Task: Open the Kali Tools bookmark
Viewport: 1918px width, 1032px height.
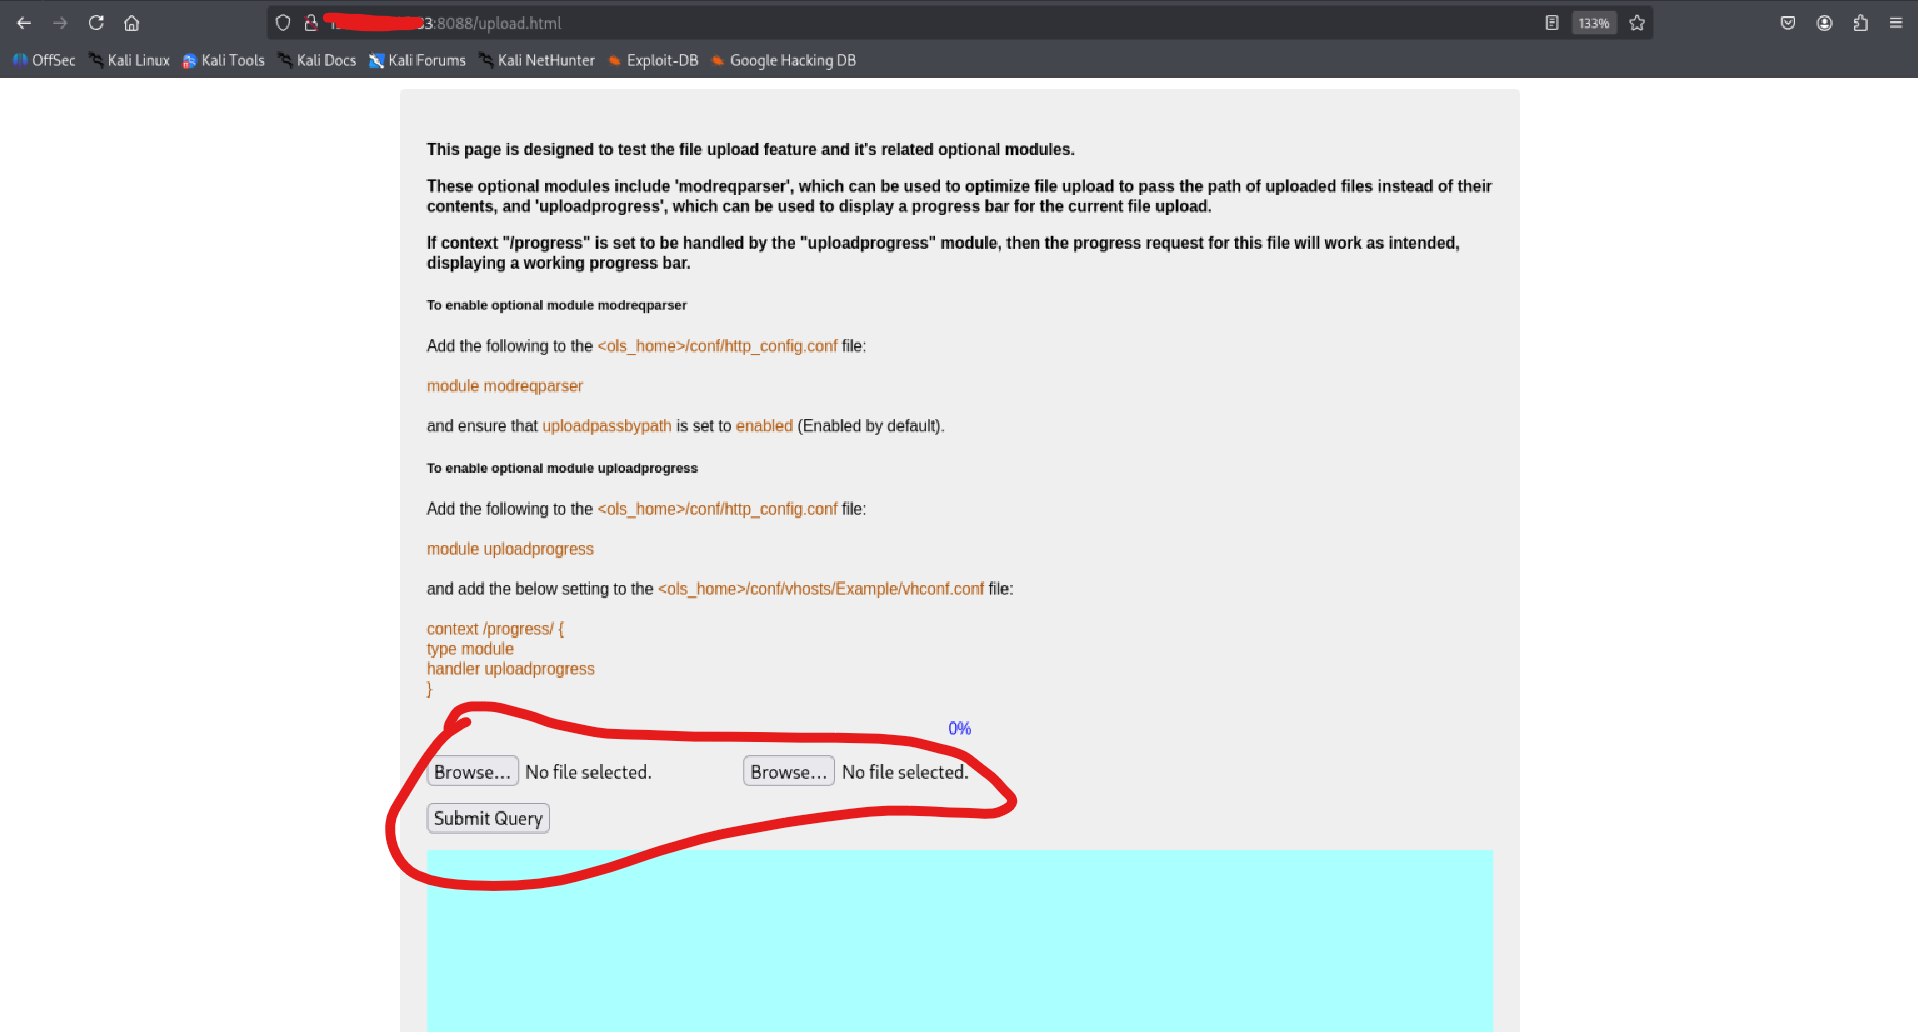Action: 224,60
